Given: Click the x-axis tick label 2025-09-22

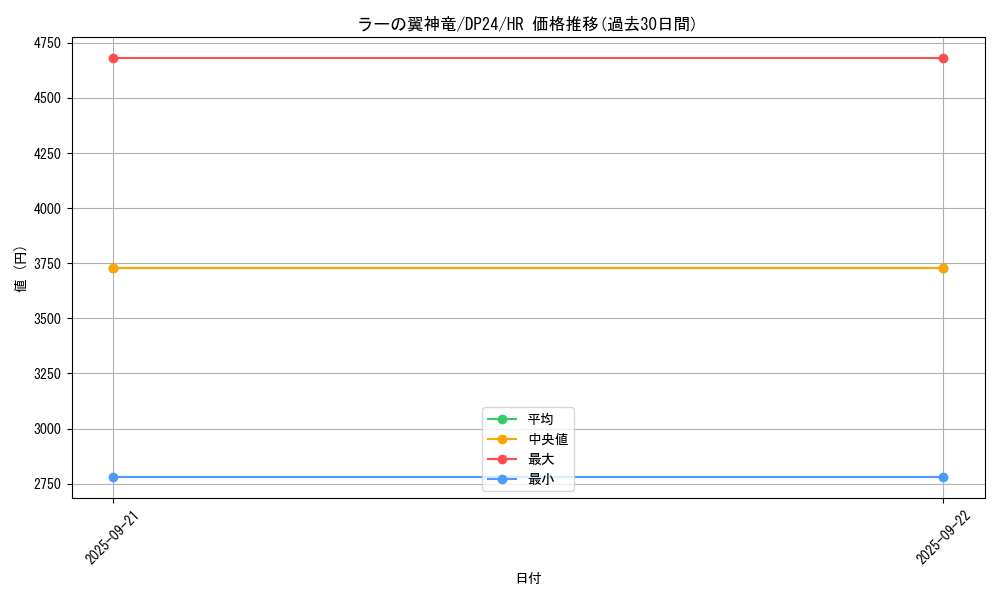Looking at the screenshot, I should (x=943, y=538).
